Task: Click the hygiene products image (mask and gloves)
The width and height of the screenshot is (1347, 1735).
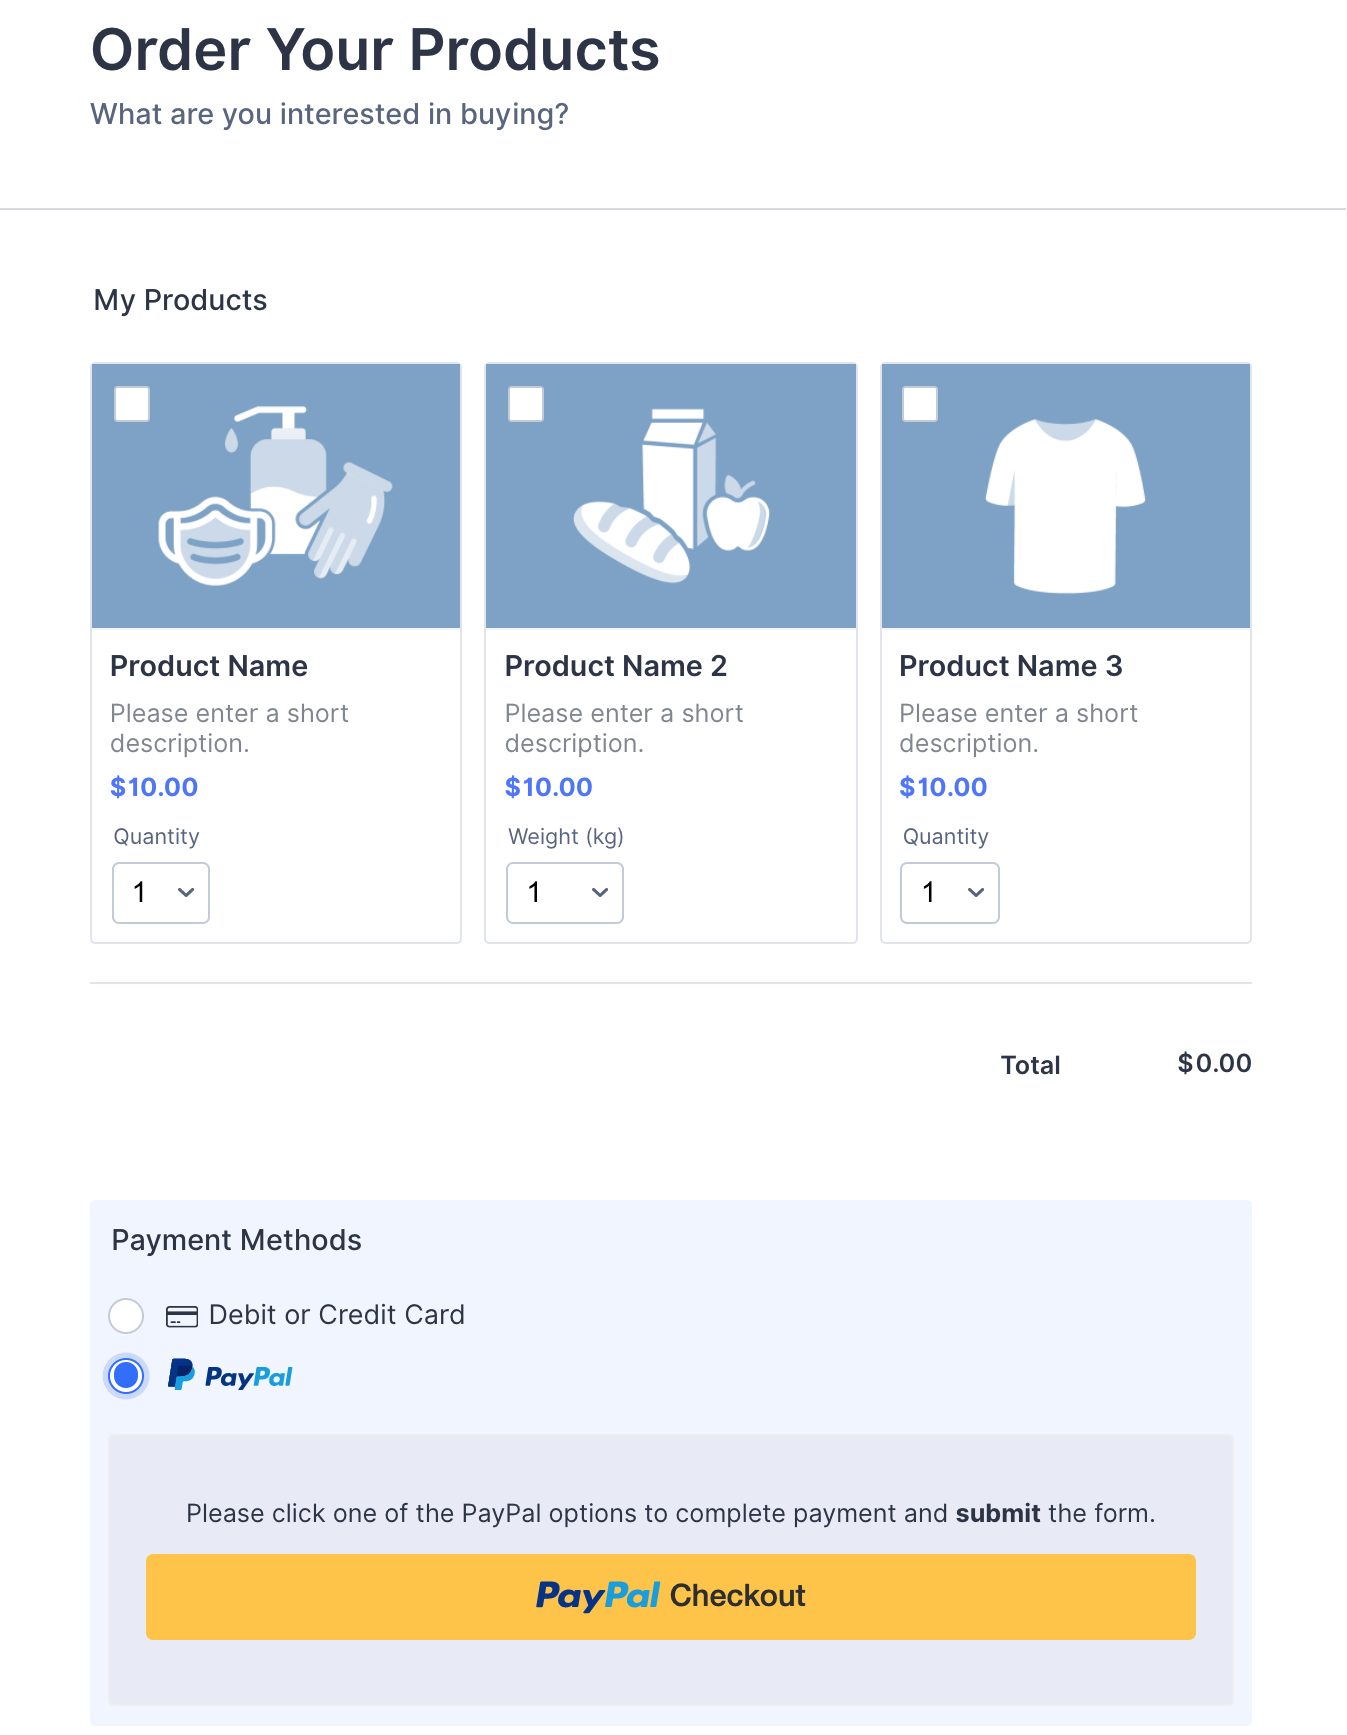Action: (x=276, y=496)
